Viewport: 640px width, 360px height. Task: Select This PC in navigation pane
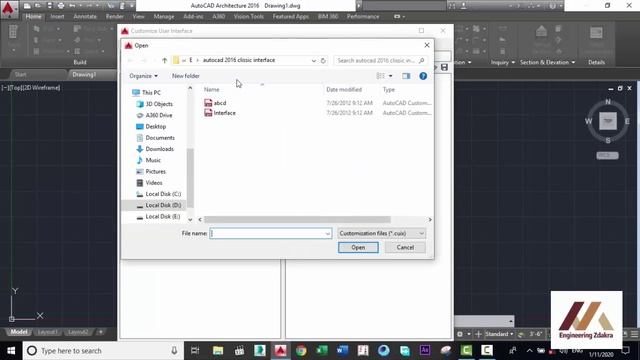147,93
